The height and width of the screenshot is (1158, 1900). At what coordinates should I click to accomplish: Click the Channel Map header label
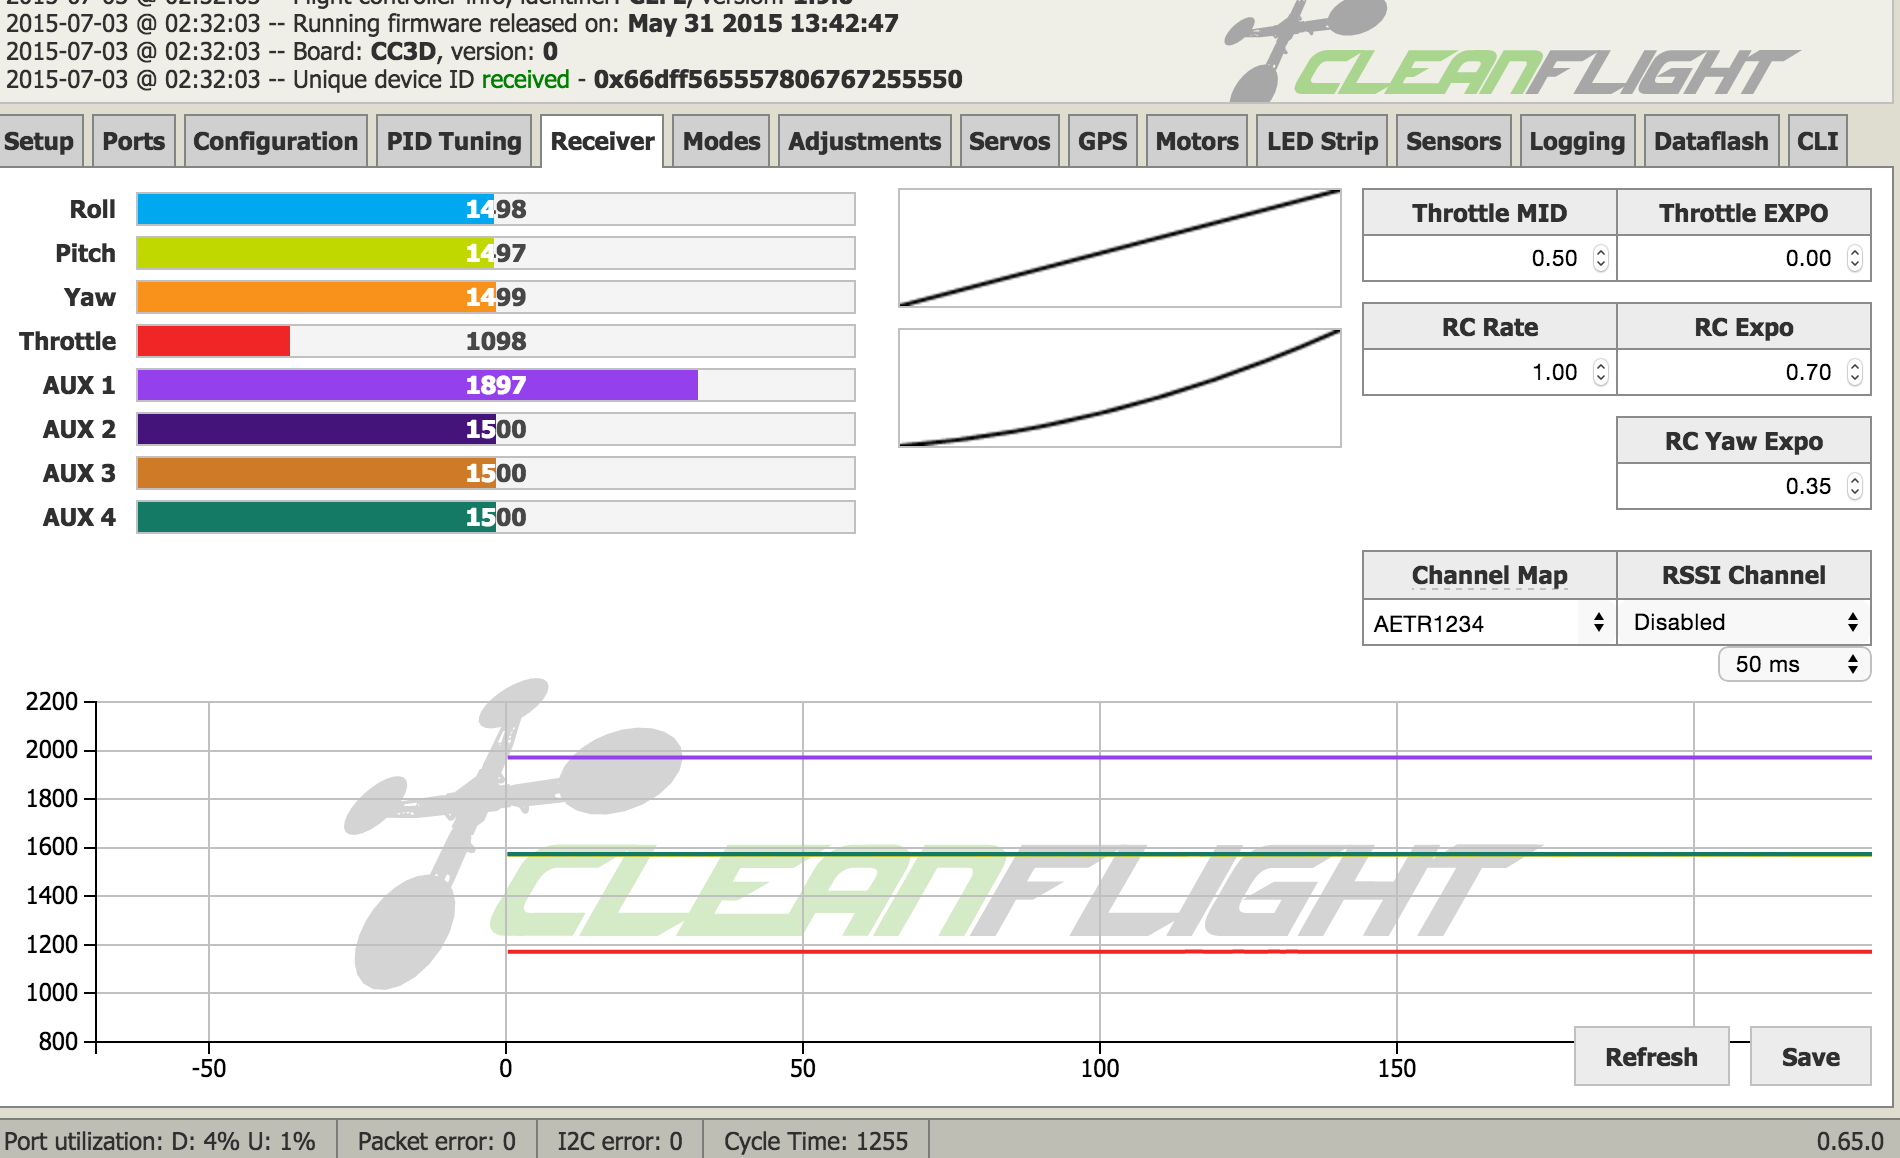coord(1489,575)
